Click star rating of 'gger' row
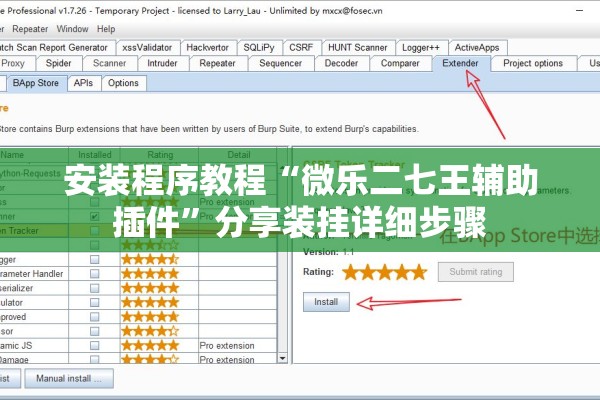Viewport: 600px width, 400px height. [150, 260]
